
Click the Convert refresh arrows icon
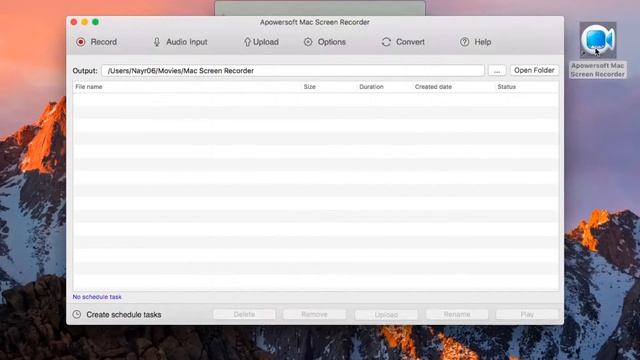[x=386, y=42]
